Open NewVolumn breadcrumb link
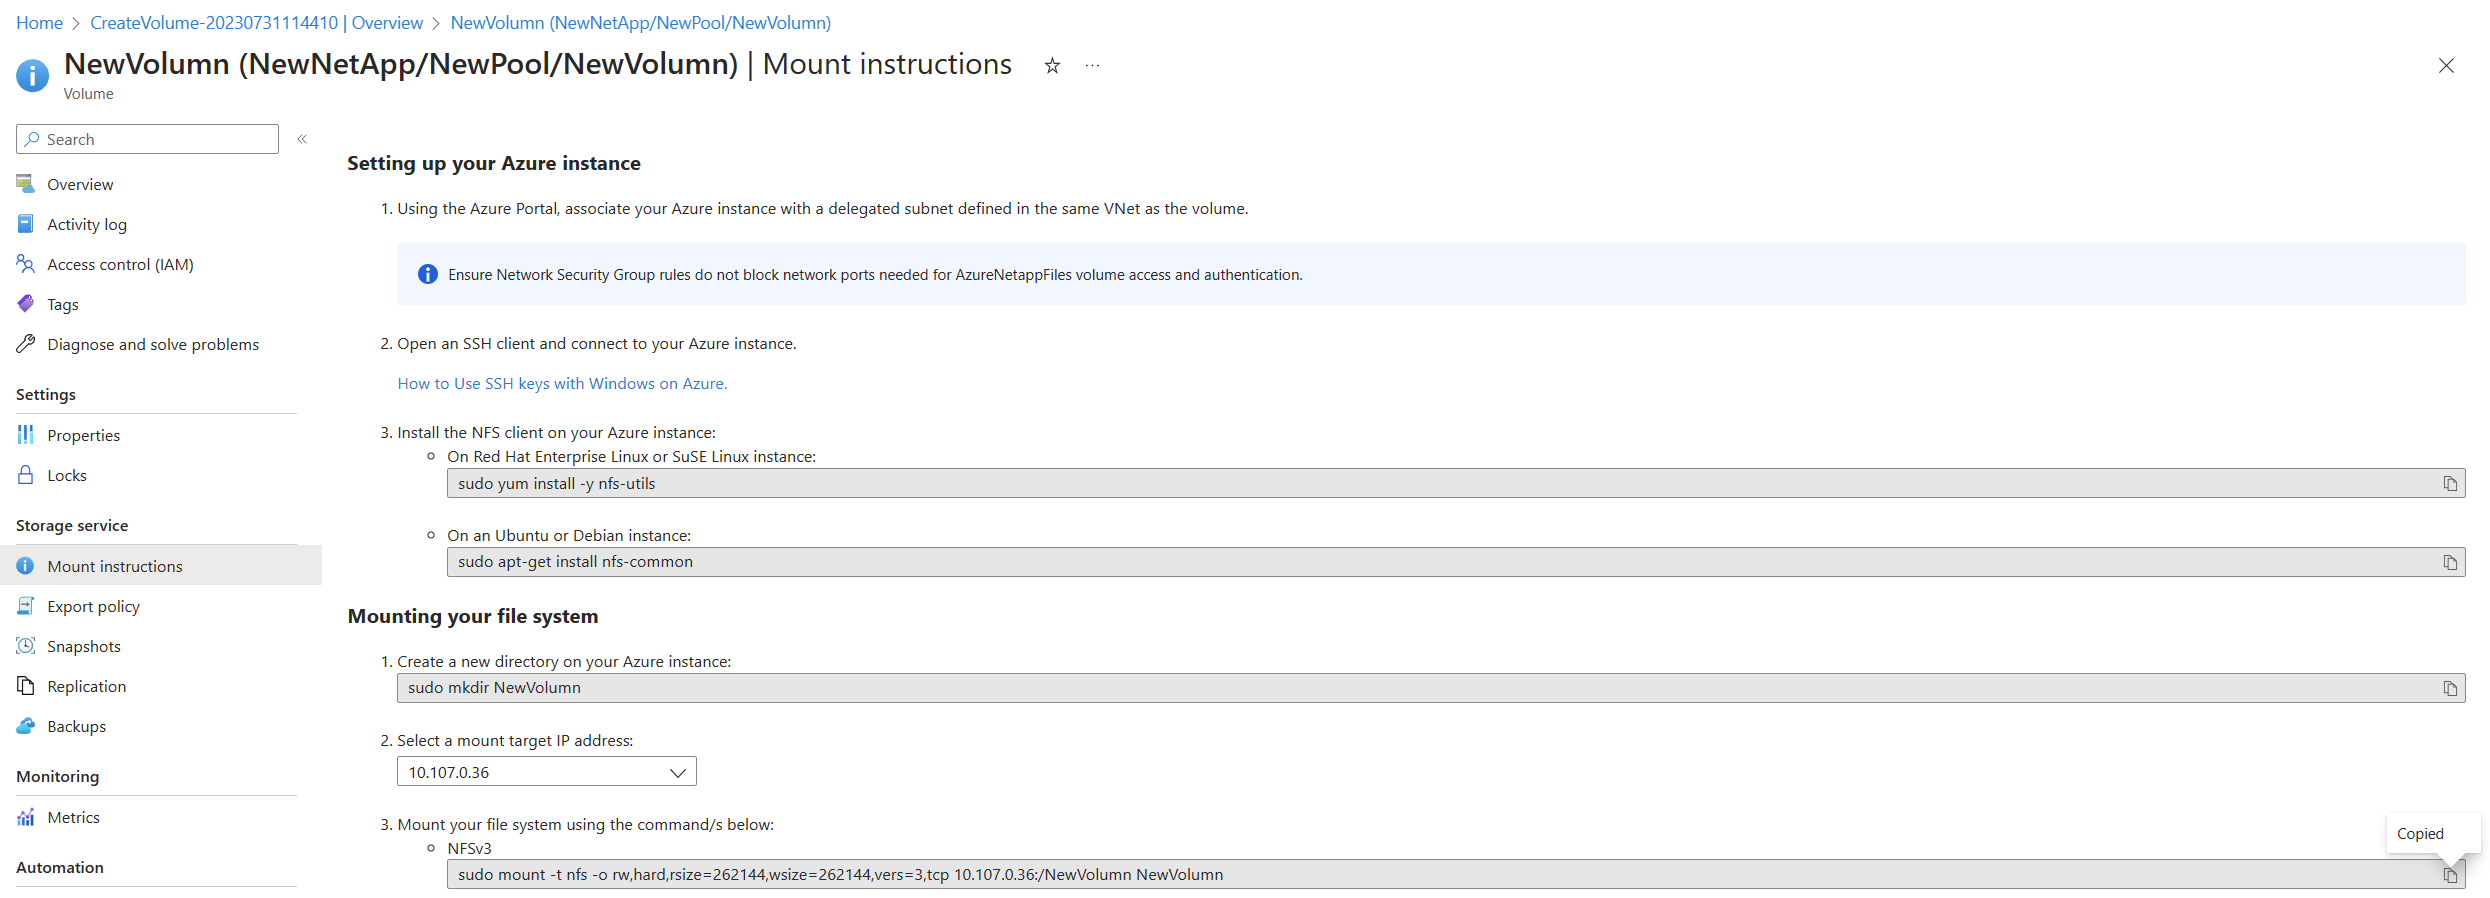 (x=641, y=22)
